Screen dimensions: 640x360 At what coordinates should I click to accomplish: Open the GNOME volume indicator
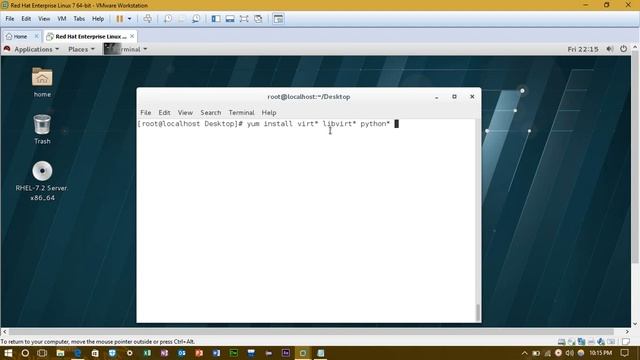click(610, 49)
